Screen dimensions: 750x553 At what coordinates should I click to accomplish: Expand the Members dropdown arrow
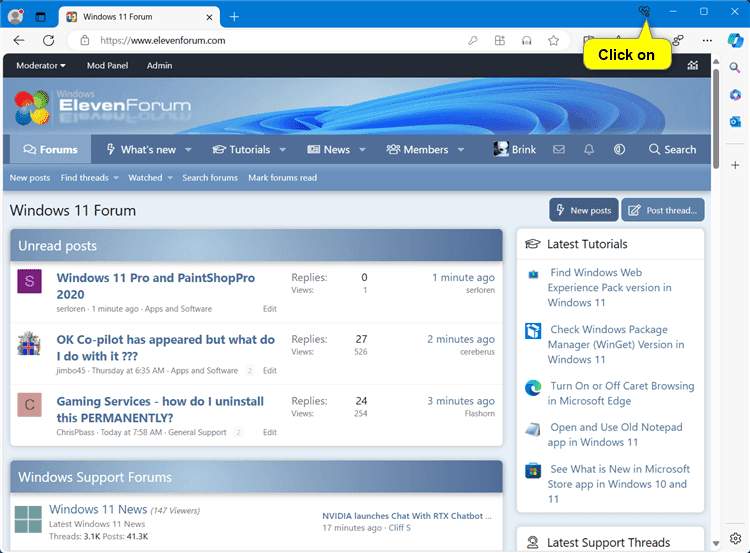pyautogui.click(x=461, y=150)
